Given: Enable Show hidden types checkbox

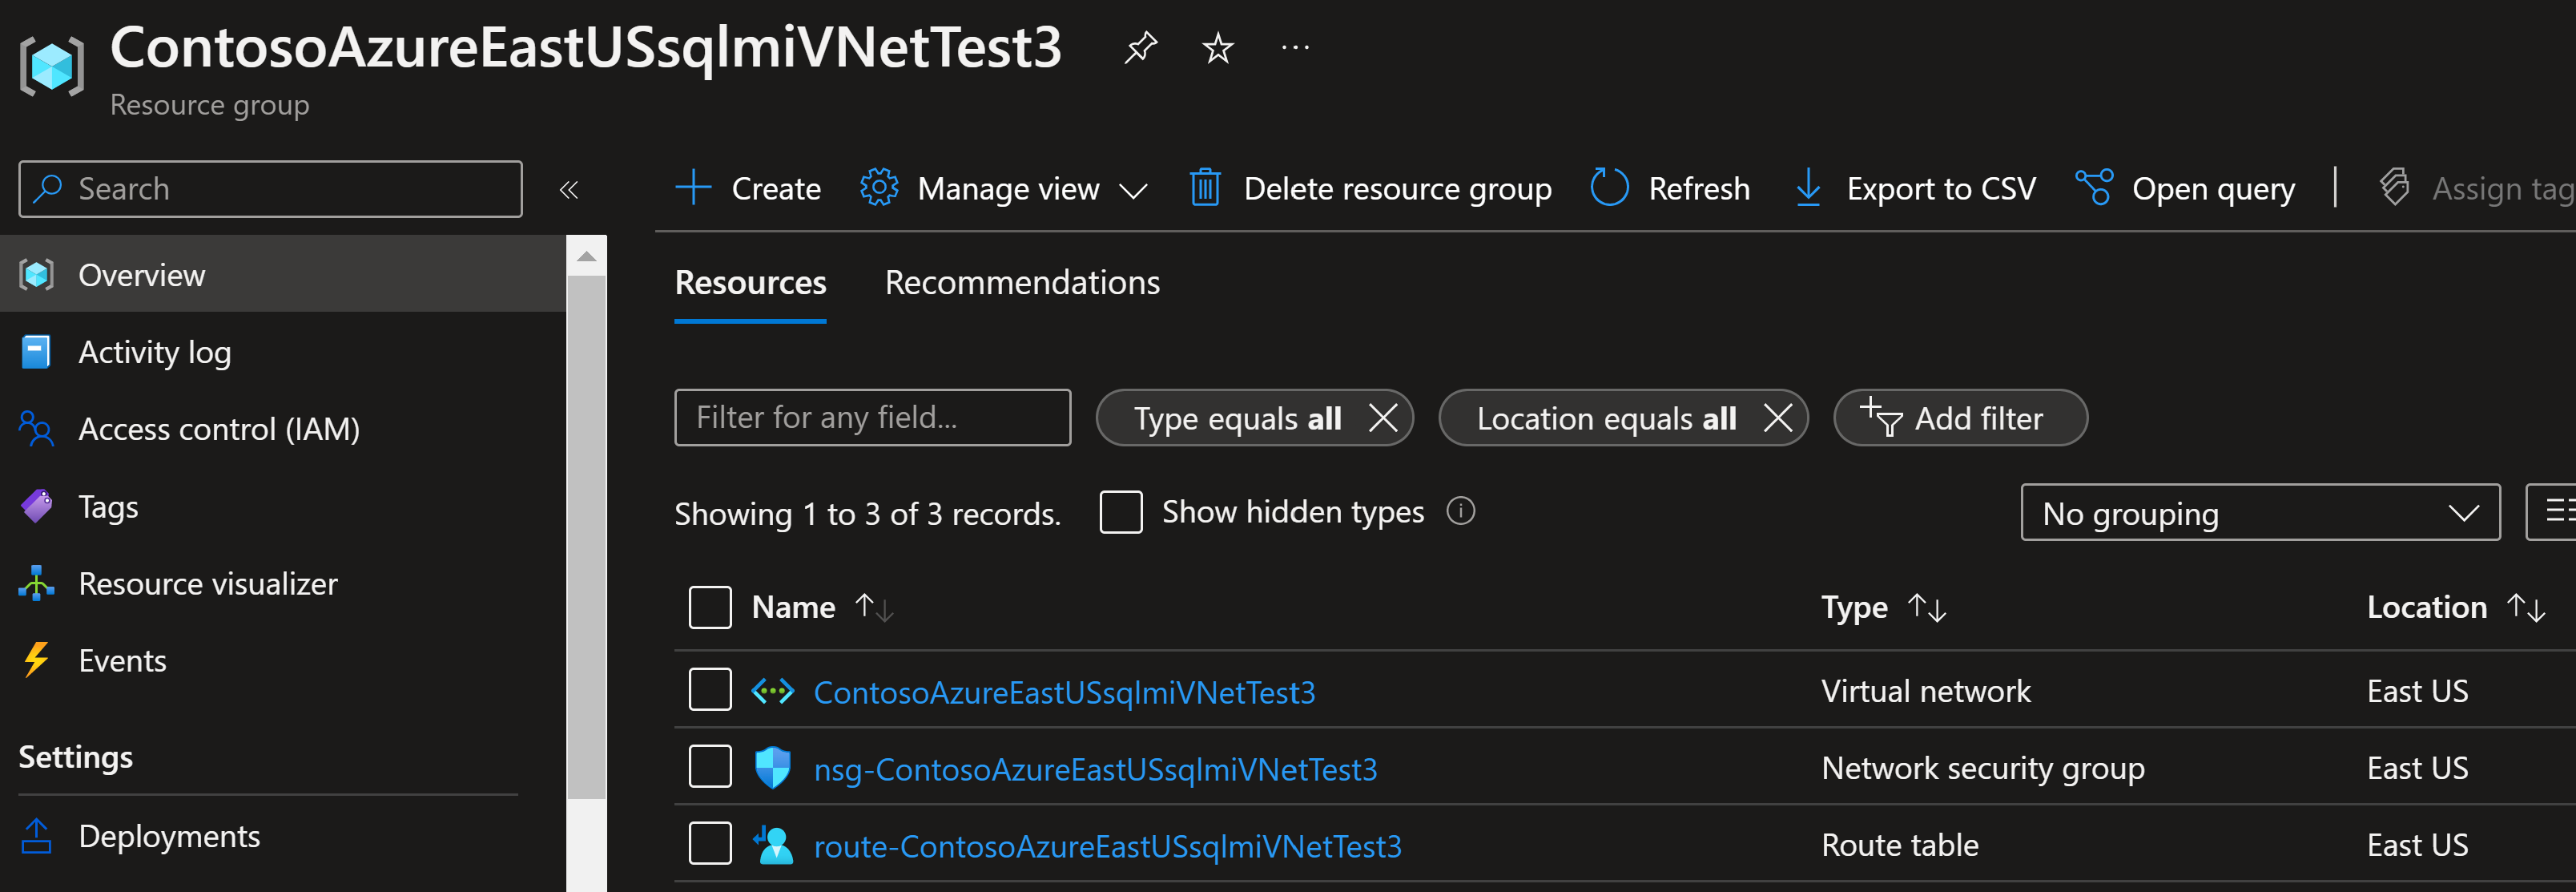Looking at the screenshot, I should click(x=1120, y=512).
